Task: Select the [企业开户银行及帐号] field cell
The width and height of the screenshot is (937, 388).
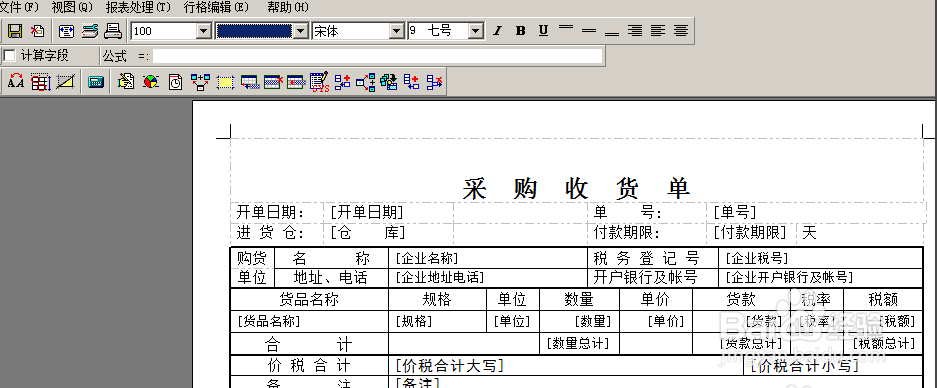Action: tap(820, 278)
